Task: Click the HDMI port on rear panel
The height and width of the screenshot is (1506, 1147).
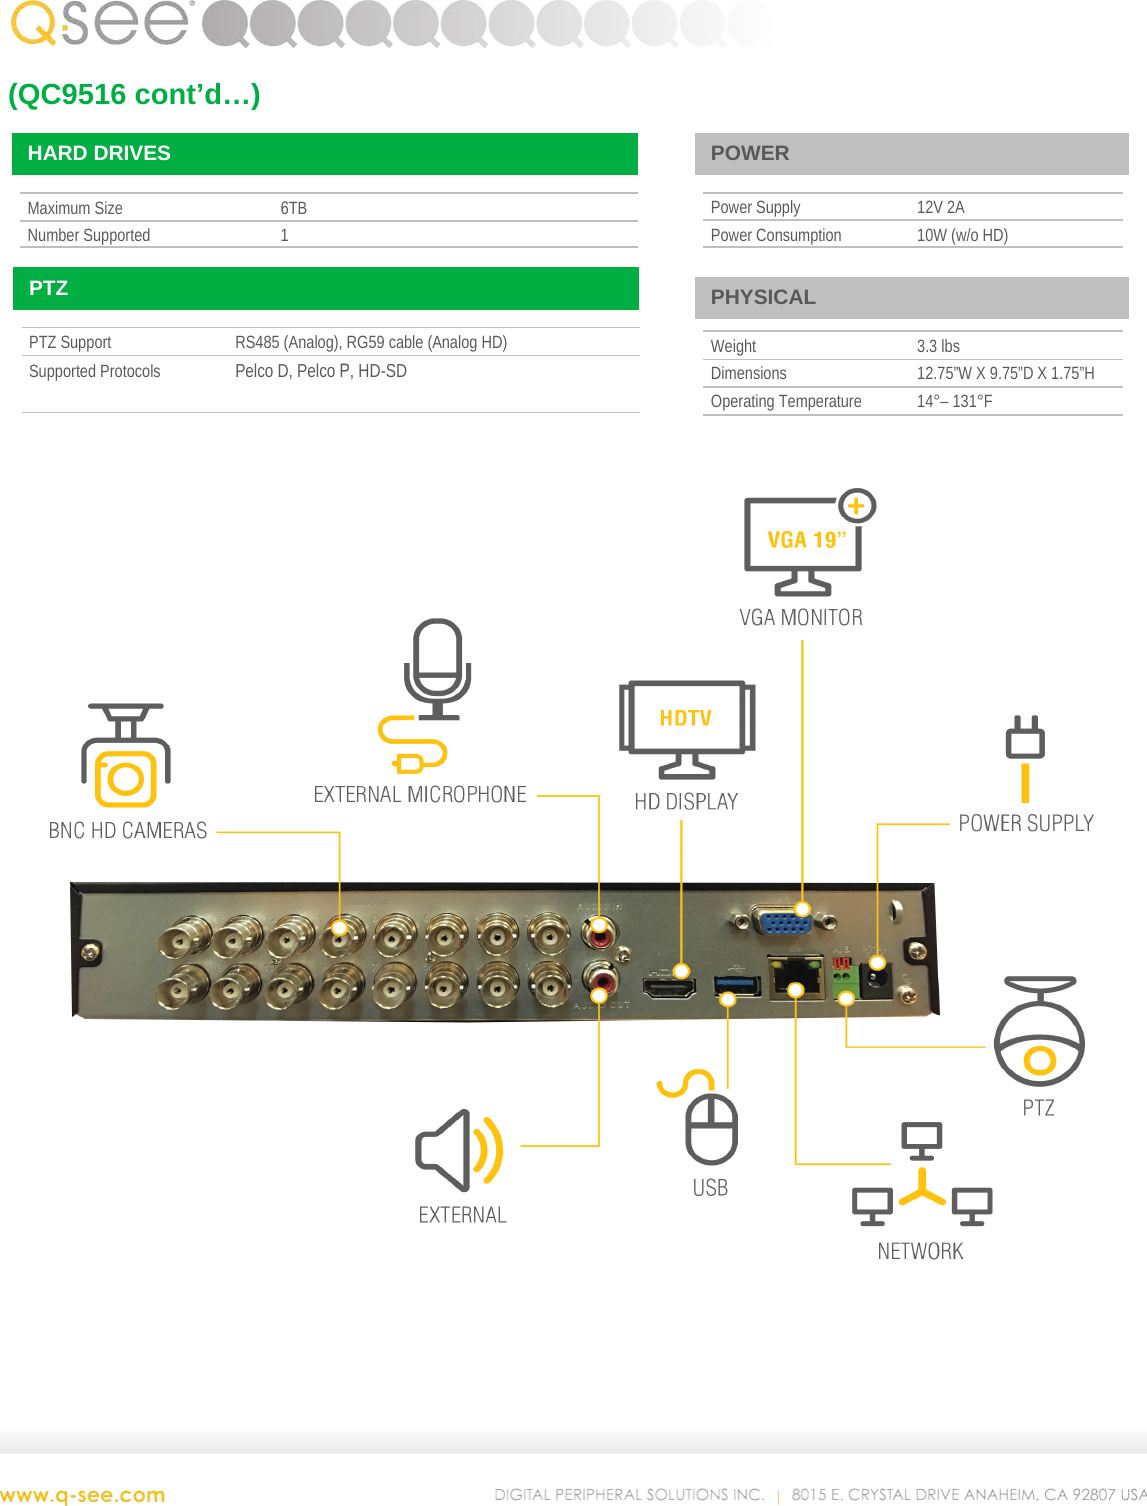Action: click(x=668, y=988)
